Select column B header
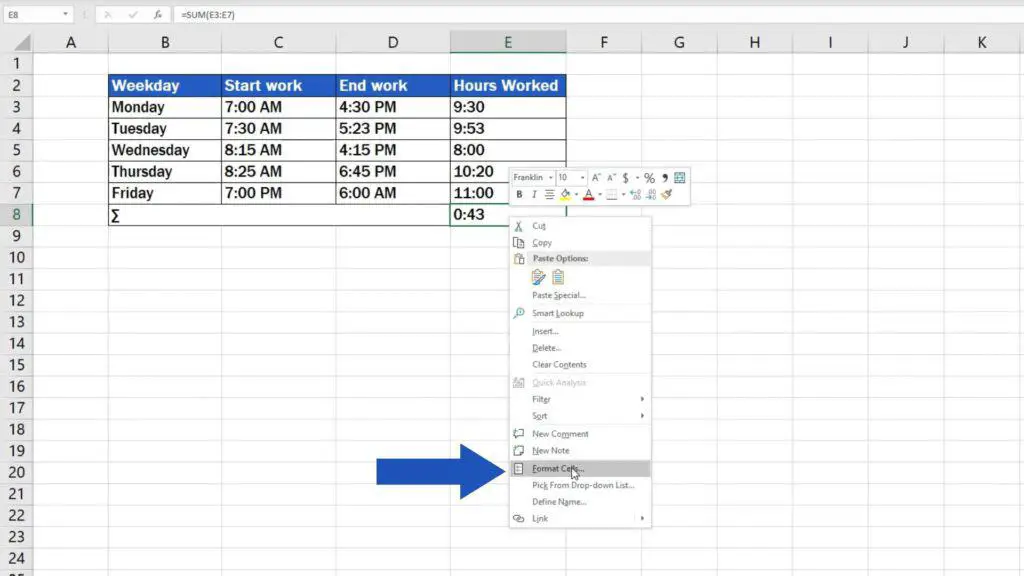The image size is (1024, 576). coord(165,42)
